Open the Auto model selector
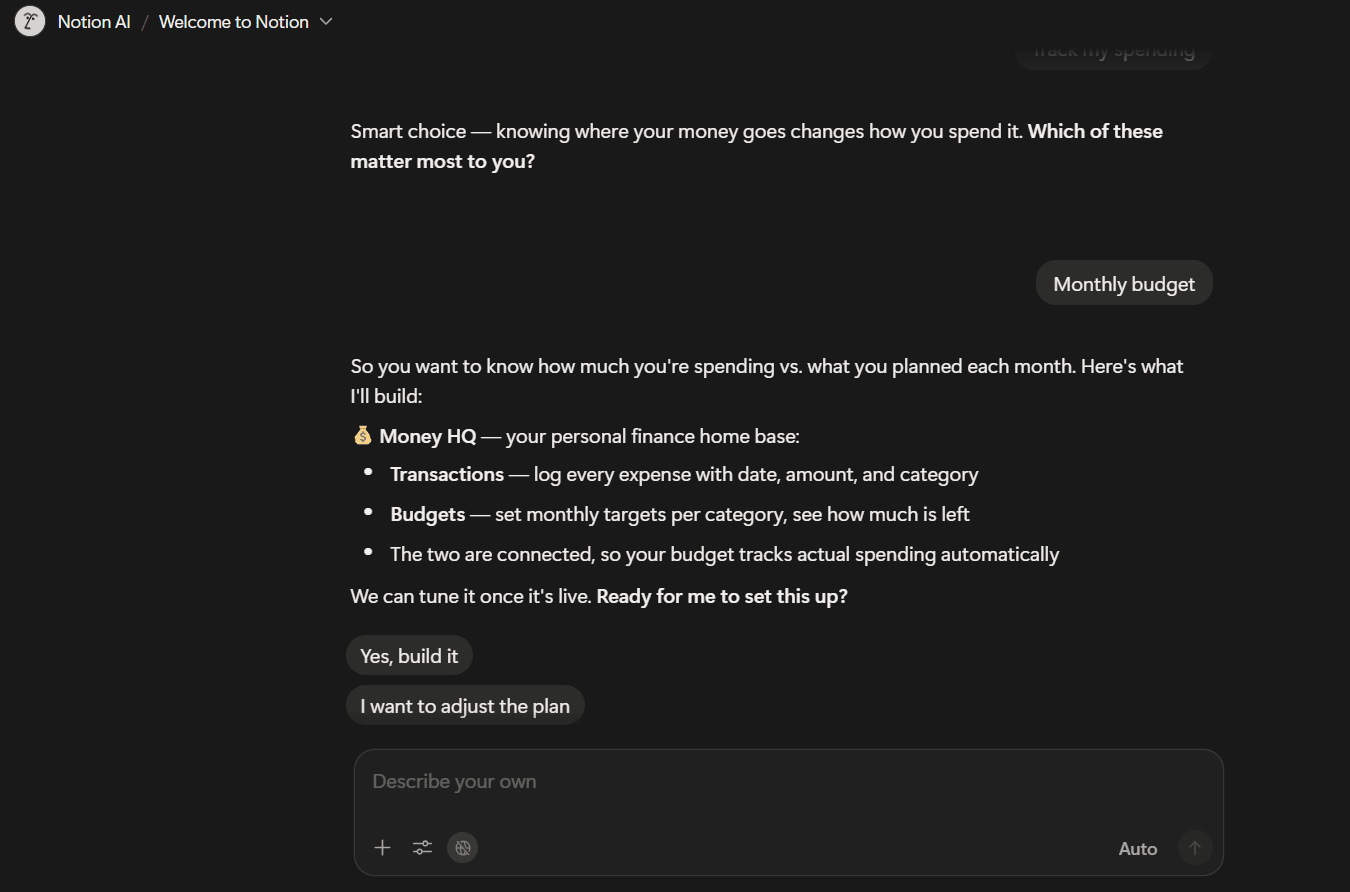 point(1138,849)
